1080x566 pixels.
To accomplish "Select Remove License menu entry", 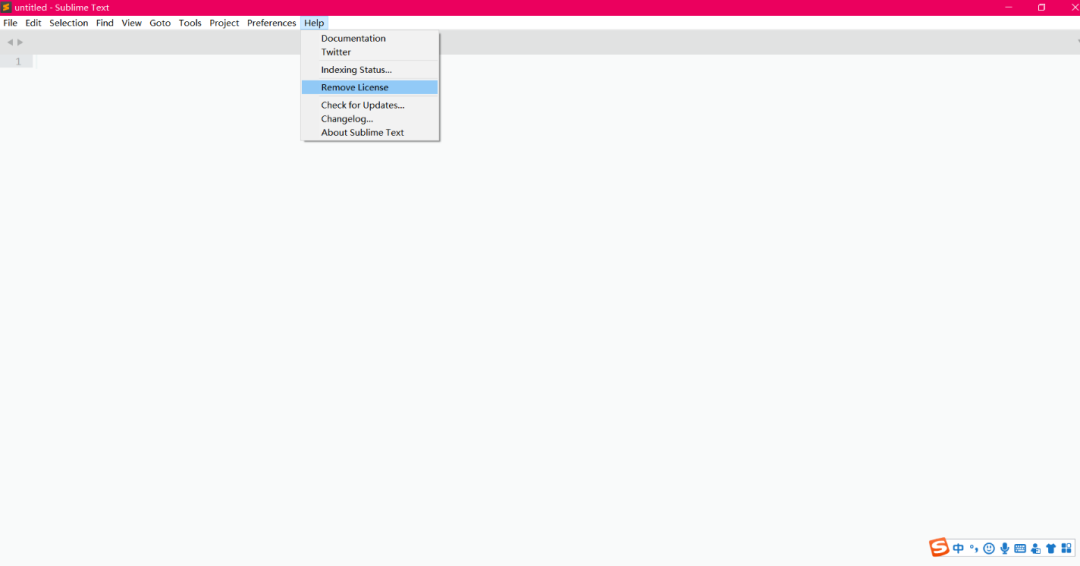I will 370,87.
